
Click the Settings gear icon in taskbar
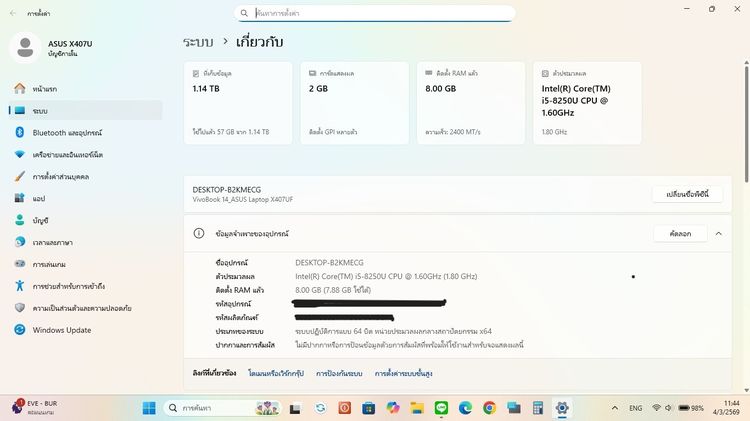click(x=562, y=408)
